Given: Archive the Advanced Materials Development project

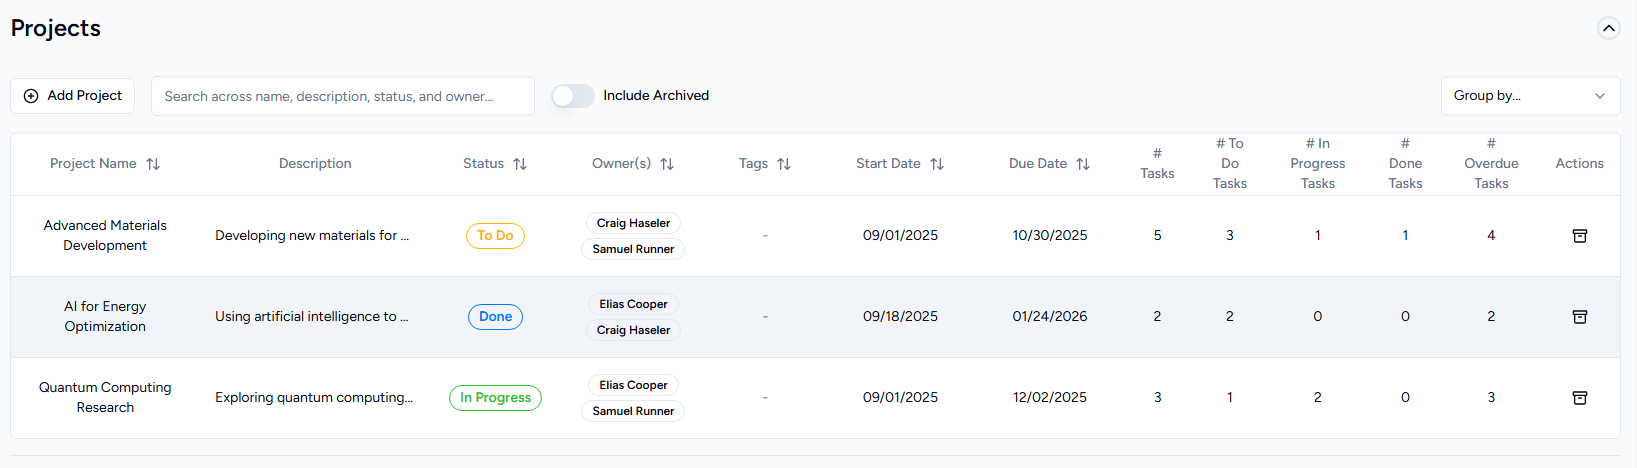Looking at the screenshot, I should pos(1579,236).
